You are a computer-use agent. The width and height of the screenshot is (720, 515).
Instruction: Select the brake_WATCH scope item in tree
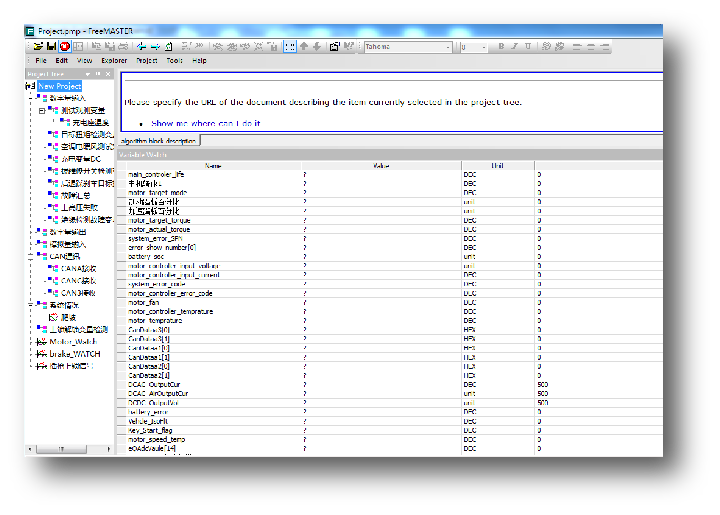tap(74, 354)
